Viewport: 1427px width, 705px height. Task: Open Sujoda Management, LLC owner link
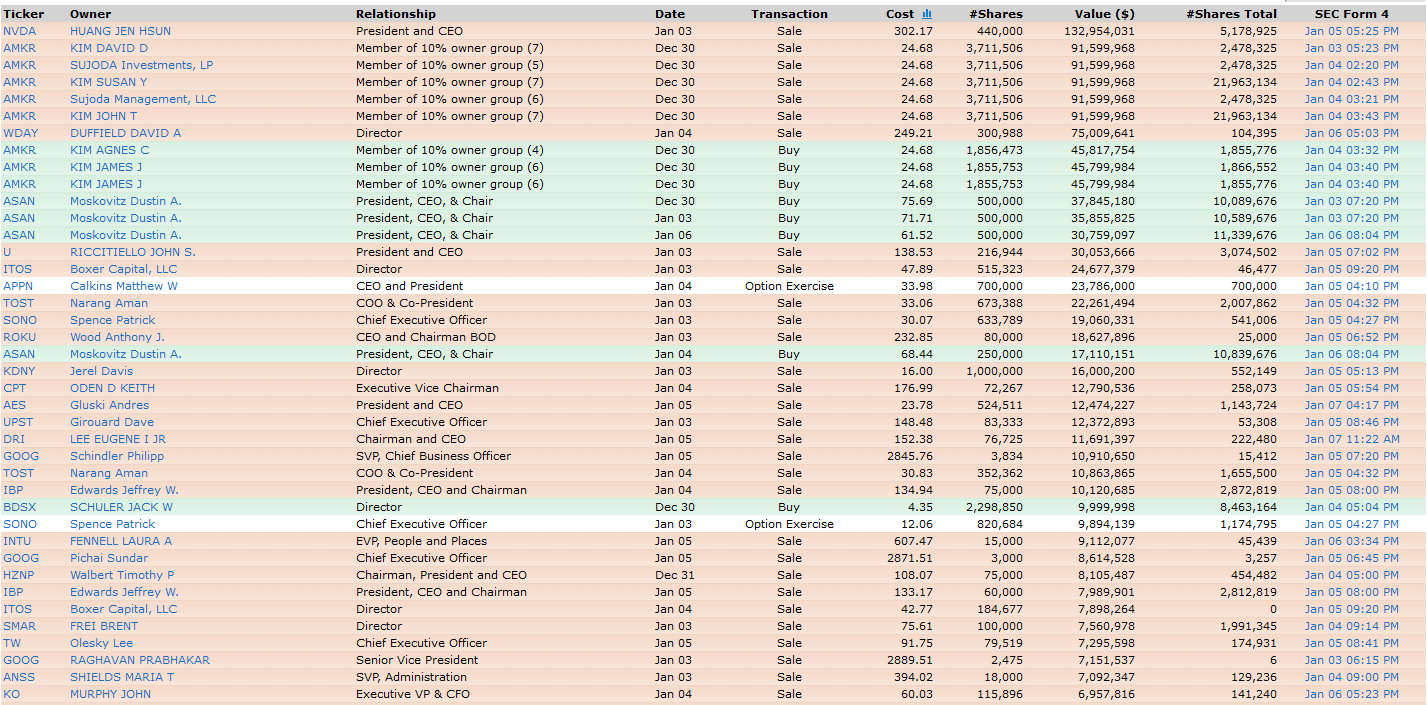click(x=143, y=99)
